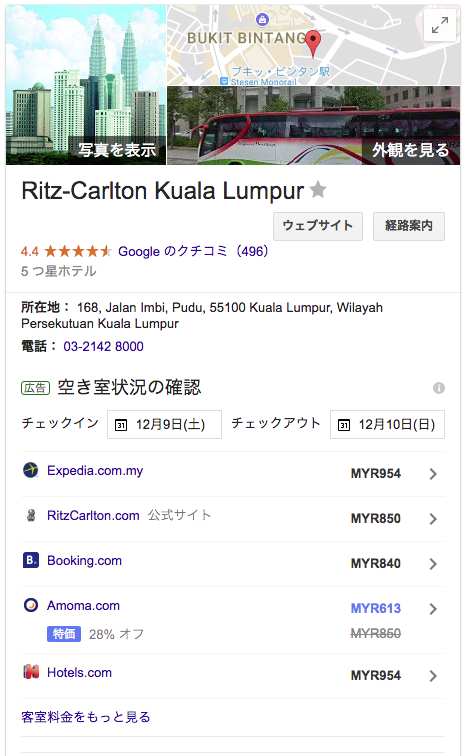Expand Hotels.com row chevron arrow
Screen dimensions: 469x756
(433, 676)
